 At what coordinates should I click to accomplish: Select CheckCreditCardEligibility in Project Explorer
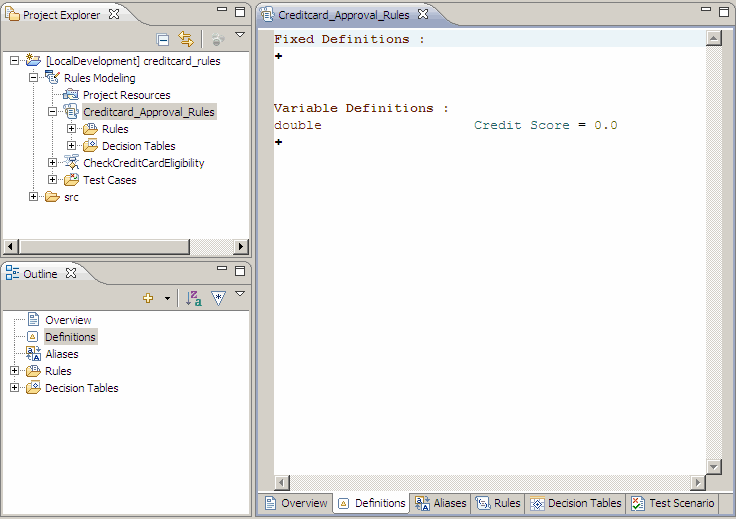pos(143,163)
